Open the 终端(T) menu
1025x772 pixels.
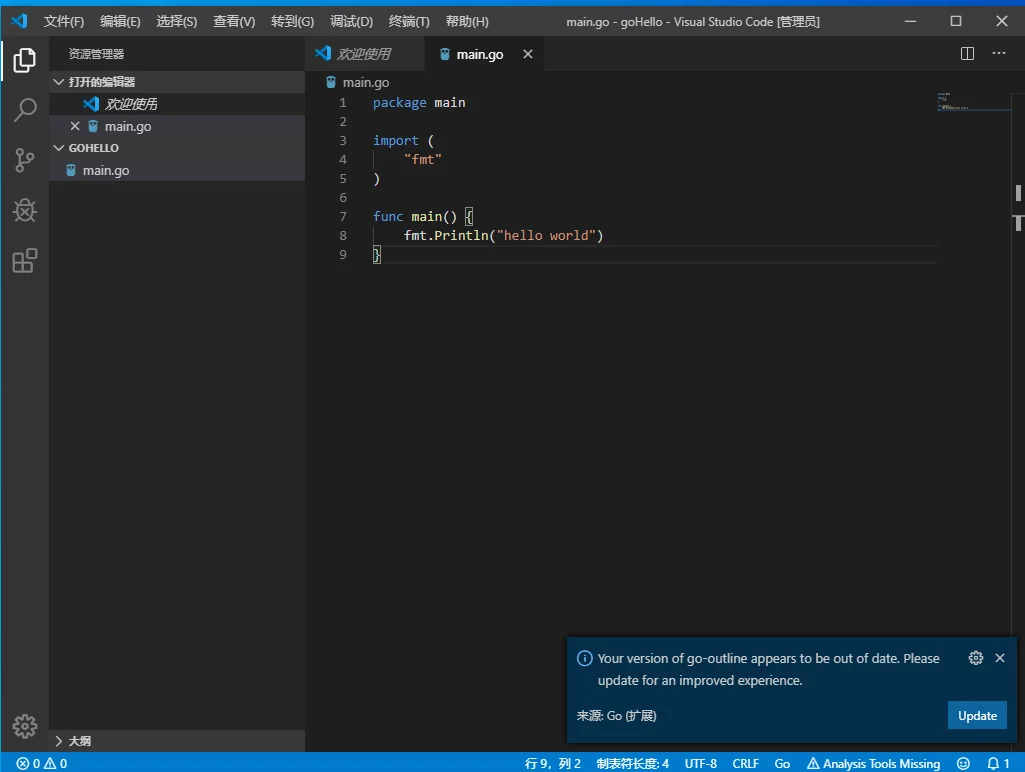click(x=409, y=22)
